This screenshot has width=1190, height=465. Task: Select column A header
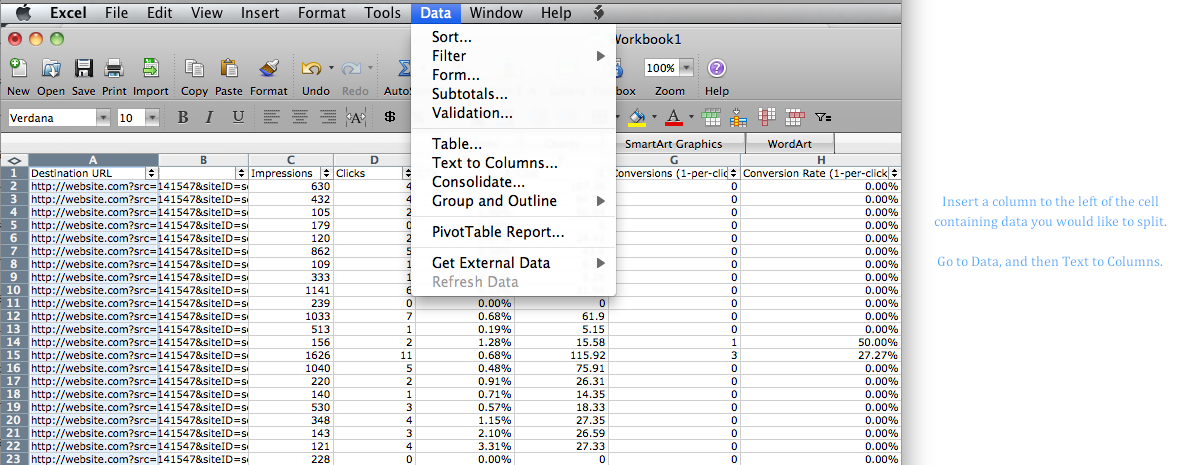pos(93,160)
